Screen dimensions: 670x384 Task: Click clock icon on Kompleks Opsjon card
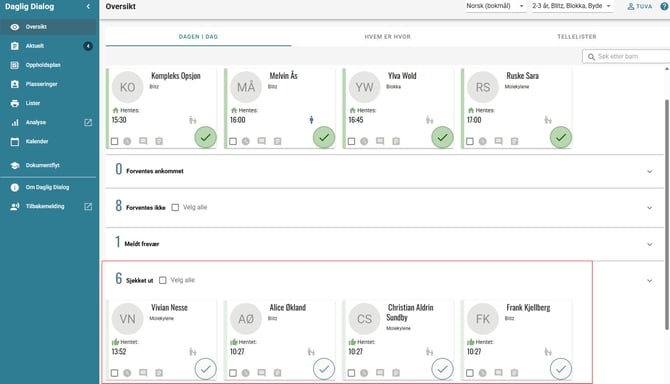[x=127, y=141]
